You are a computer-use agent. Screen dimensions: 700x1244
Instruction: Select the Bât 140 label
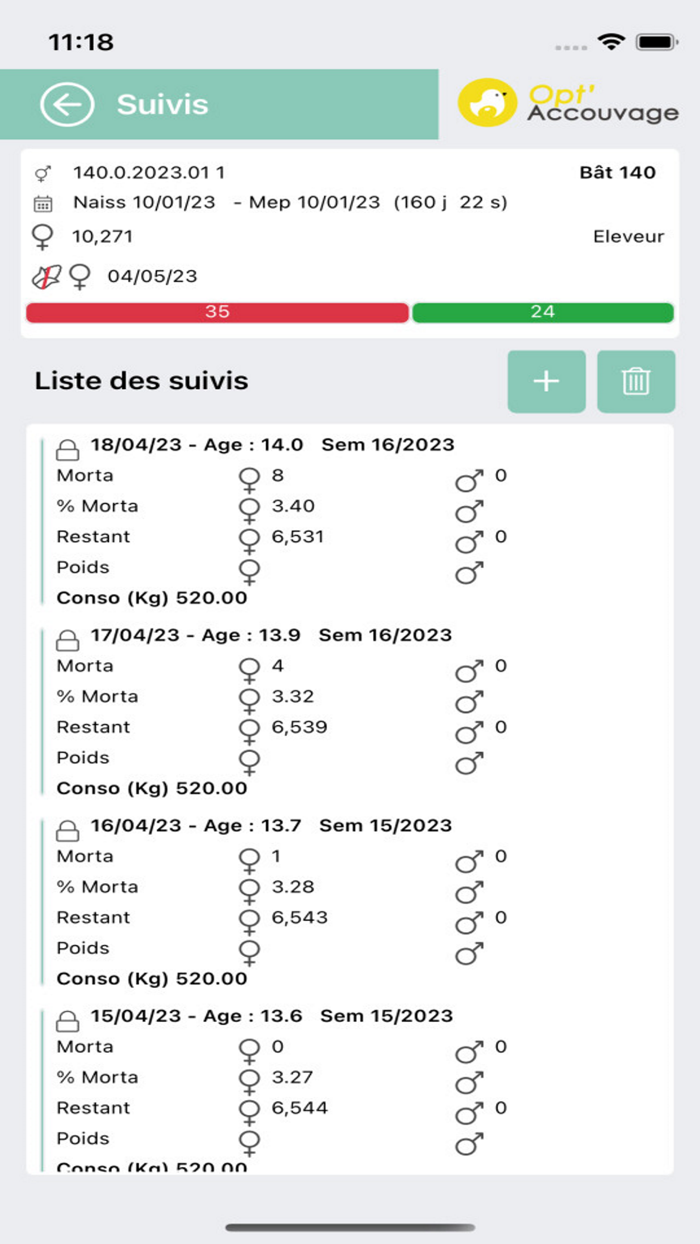(x=617, y=172)
